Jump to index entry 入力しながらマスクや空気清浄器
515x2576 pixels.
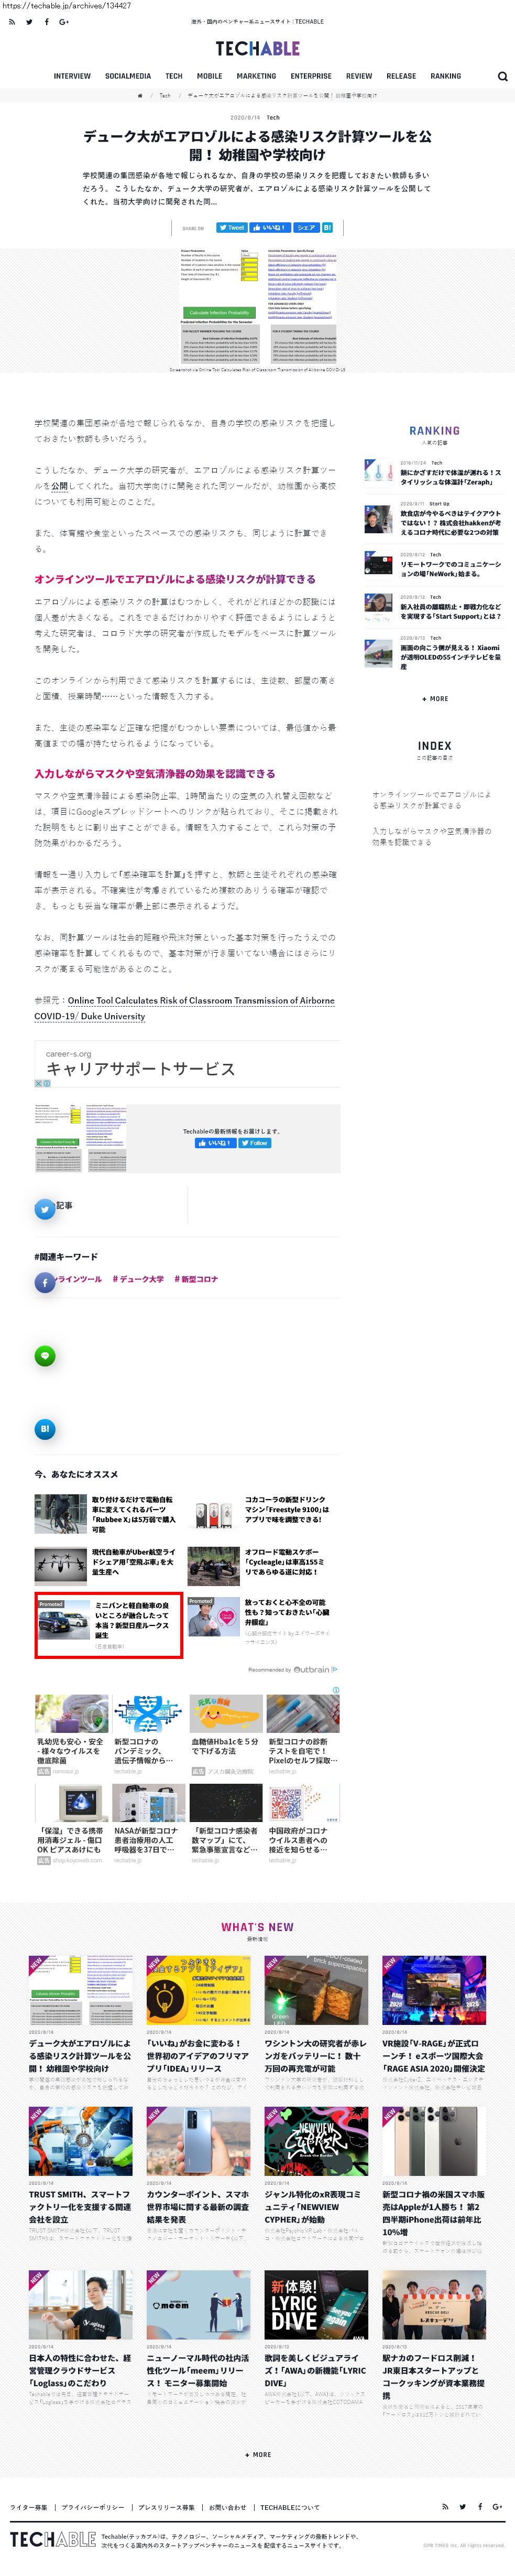click(x=432, y=836)
